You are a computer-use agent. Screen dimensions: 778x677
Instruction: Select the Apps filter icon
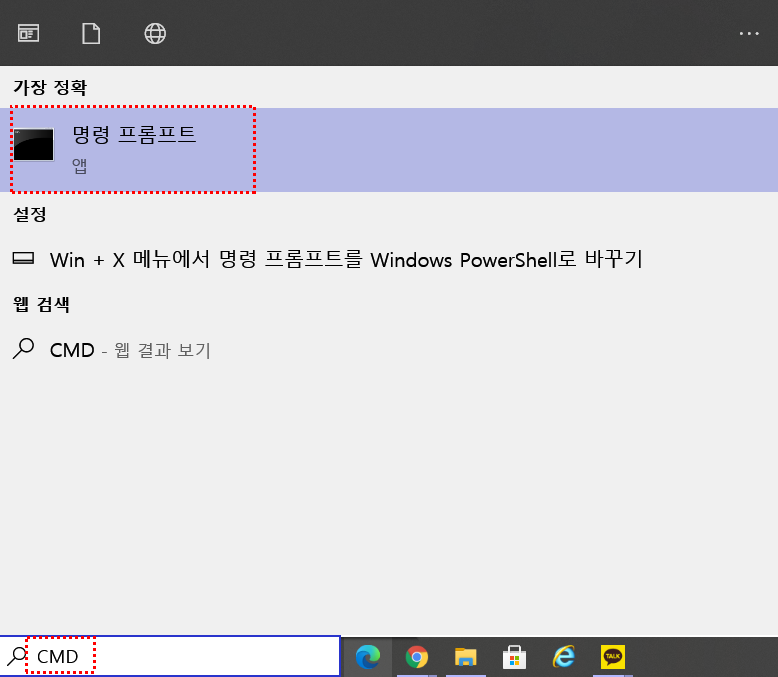pyautogui.click(x=28, y=34)
